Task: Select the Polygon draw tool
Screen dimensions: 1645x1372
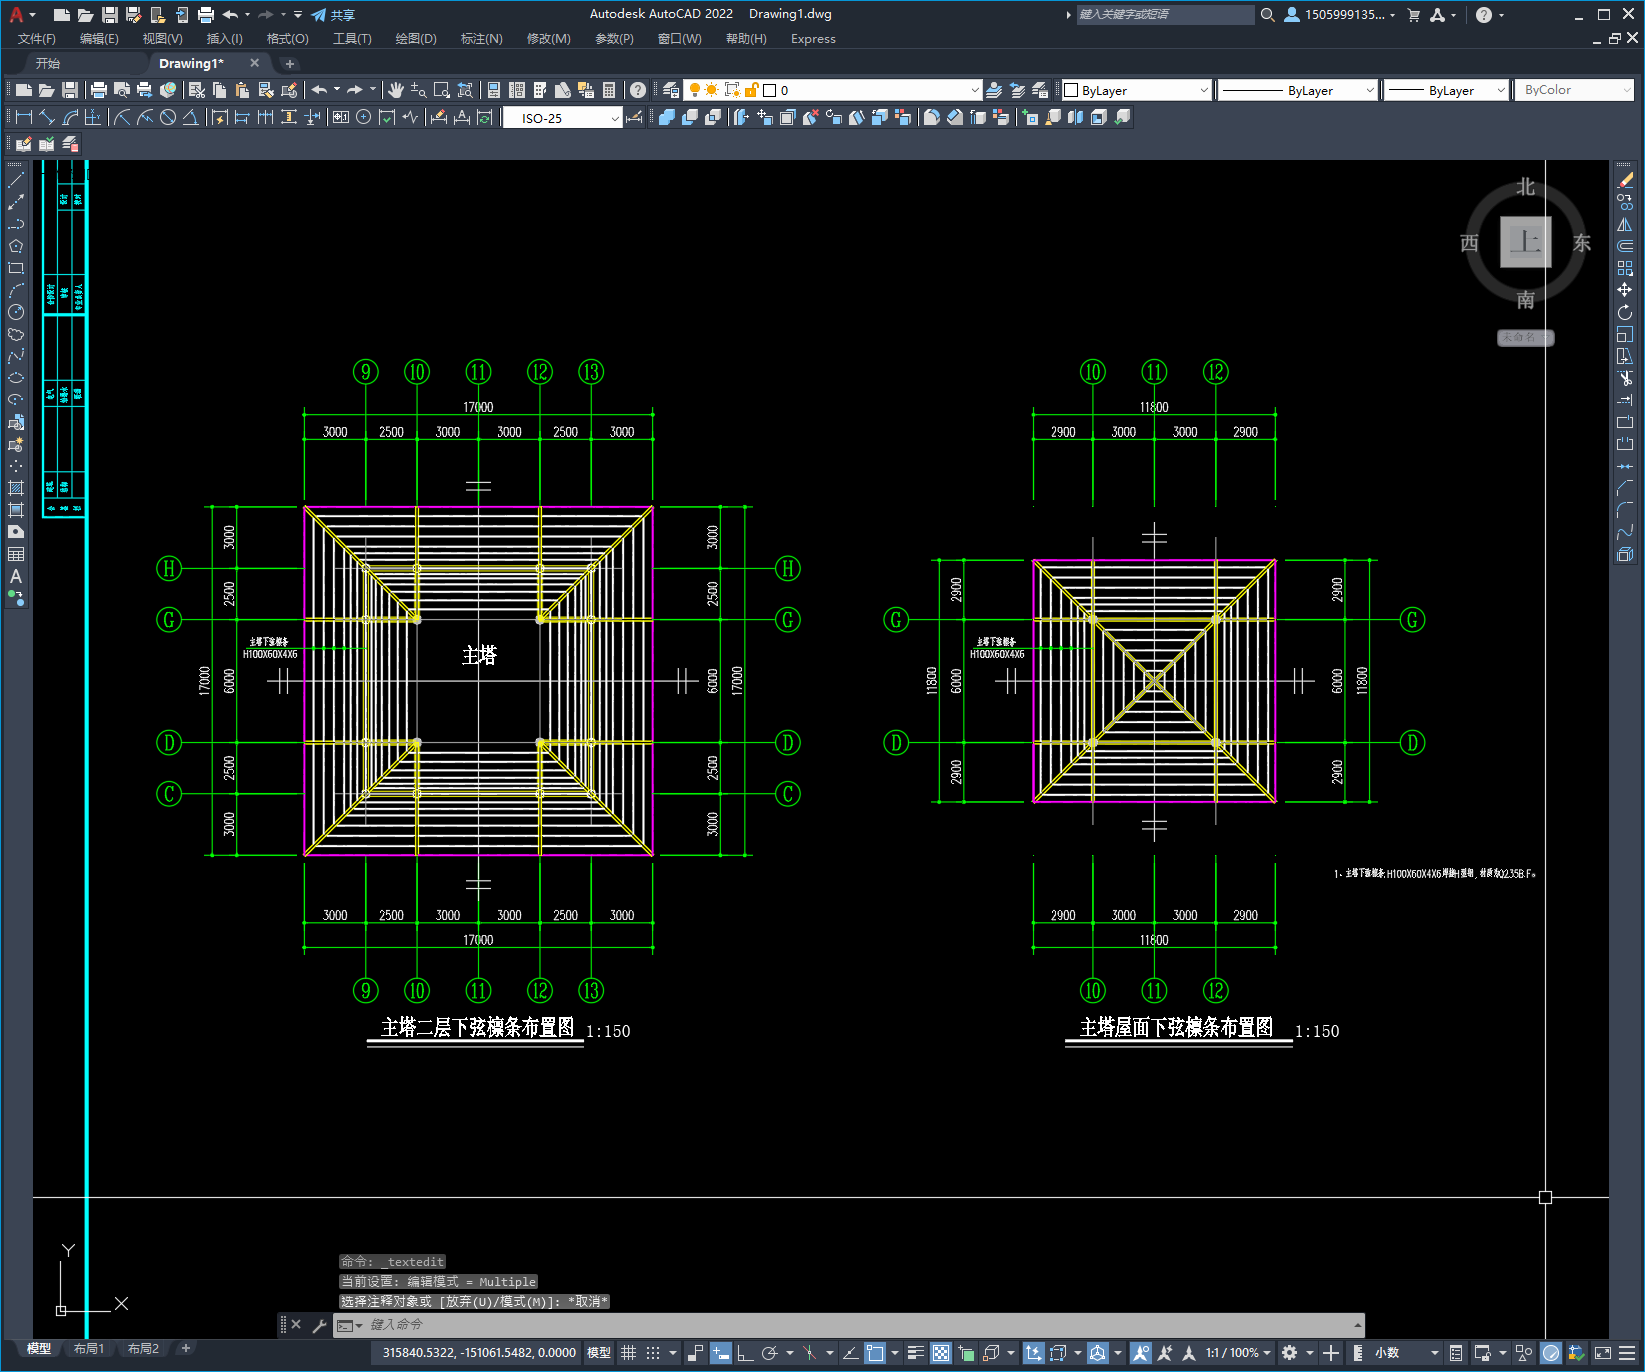Action: coord(16,246)
